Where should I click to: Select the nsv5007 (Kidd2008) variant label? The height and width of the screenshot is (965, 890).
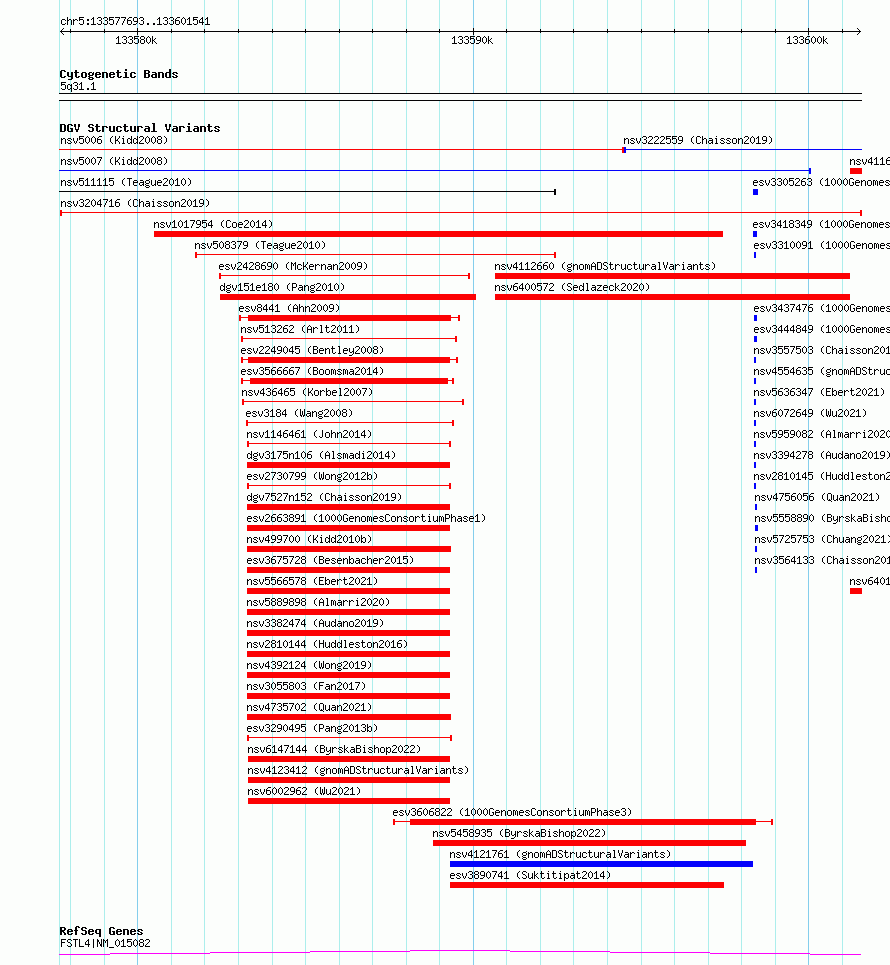114,161
